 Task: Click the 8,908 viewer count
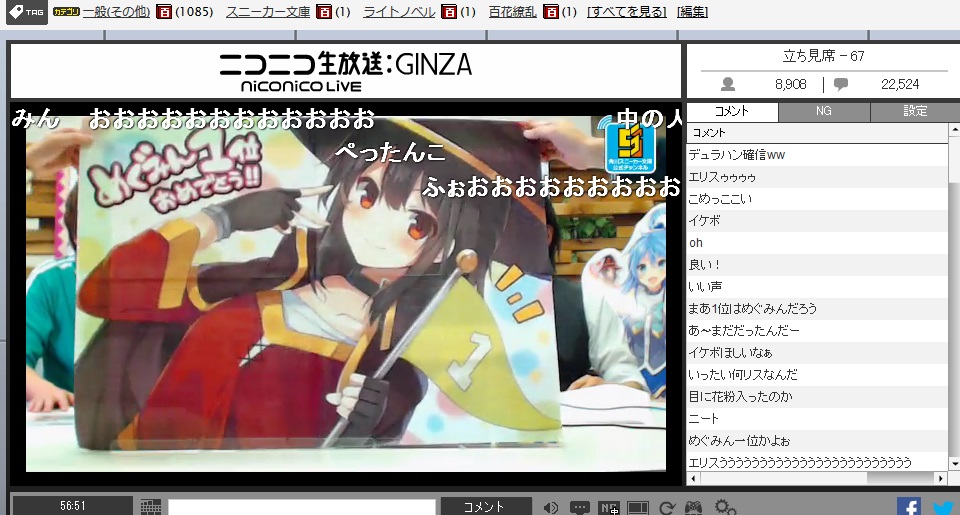(x=790, y=85)
